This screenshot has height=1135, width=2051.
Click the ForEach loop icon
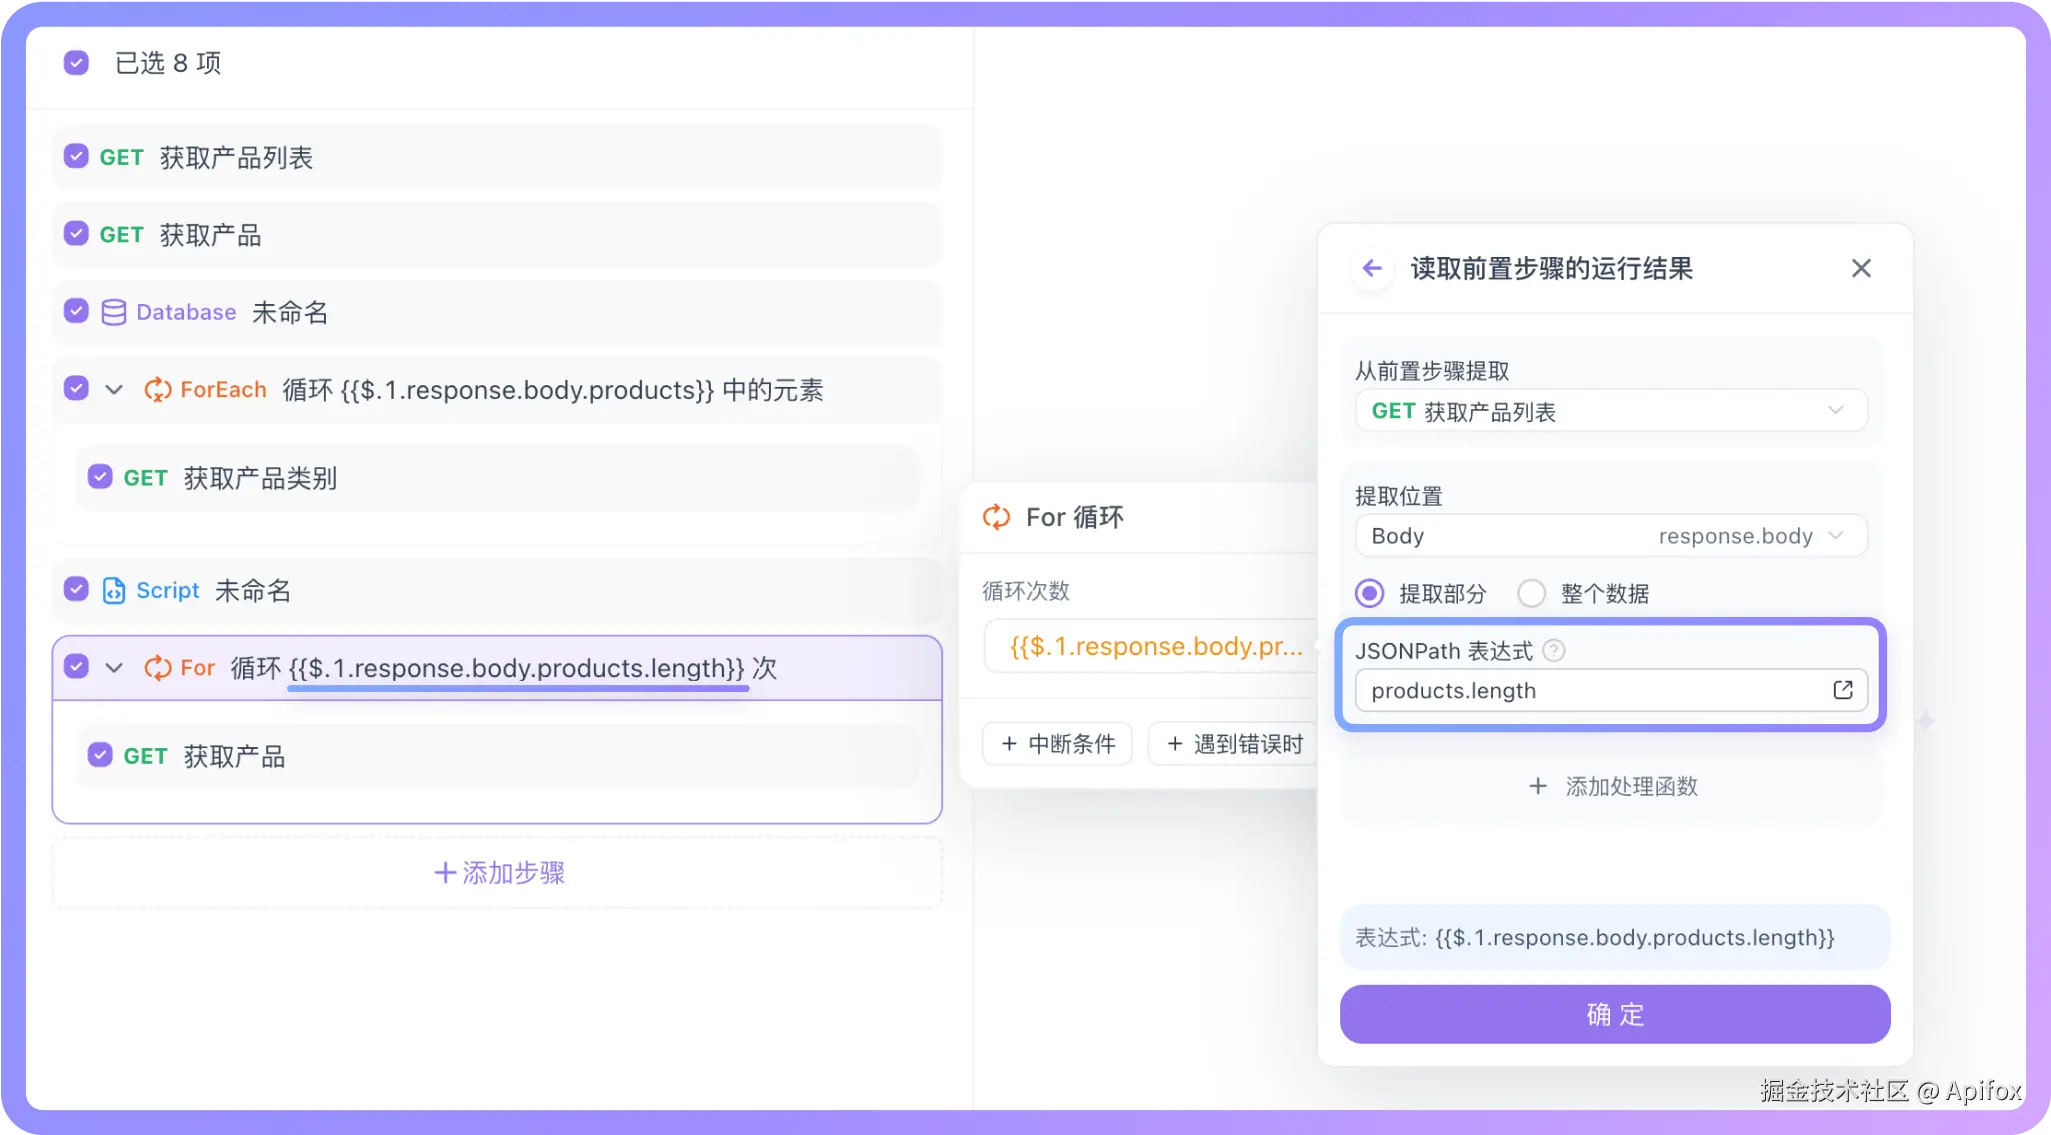pyautogui.click(x=157, y=390)
